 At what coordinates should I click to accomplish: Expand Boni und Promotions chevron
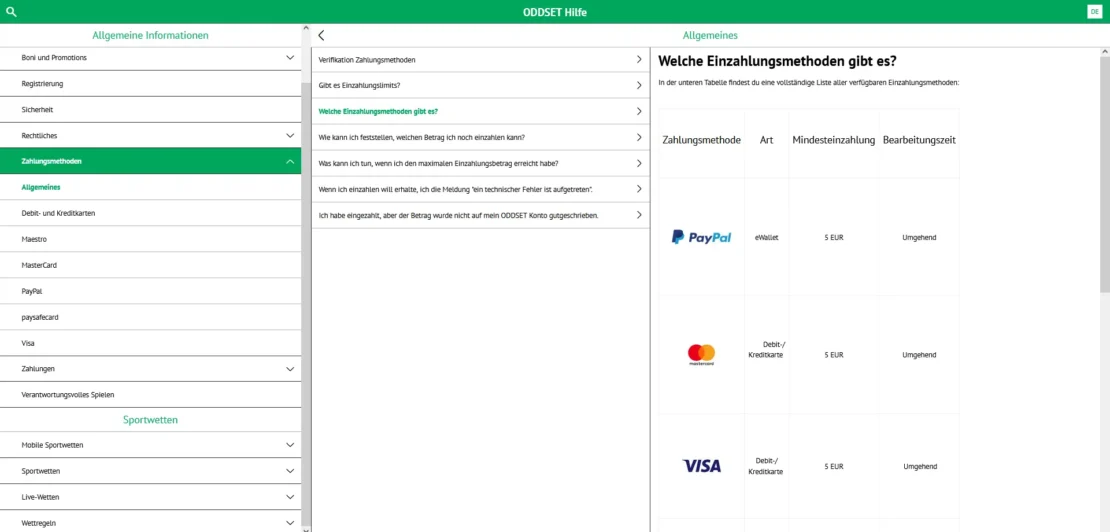click(290, 57)
